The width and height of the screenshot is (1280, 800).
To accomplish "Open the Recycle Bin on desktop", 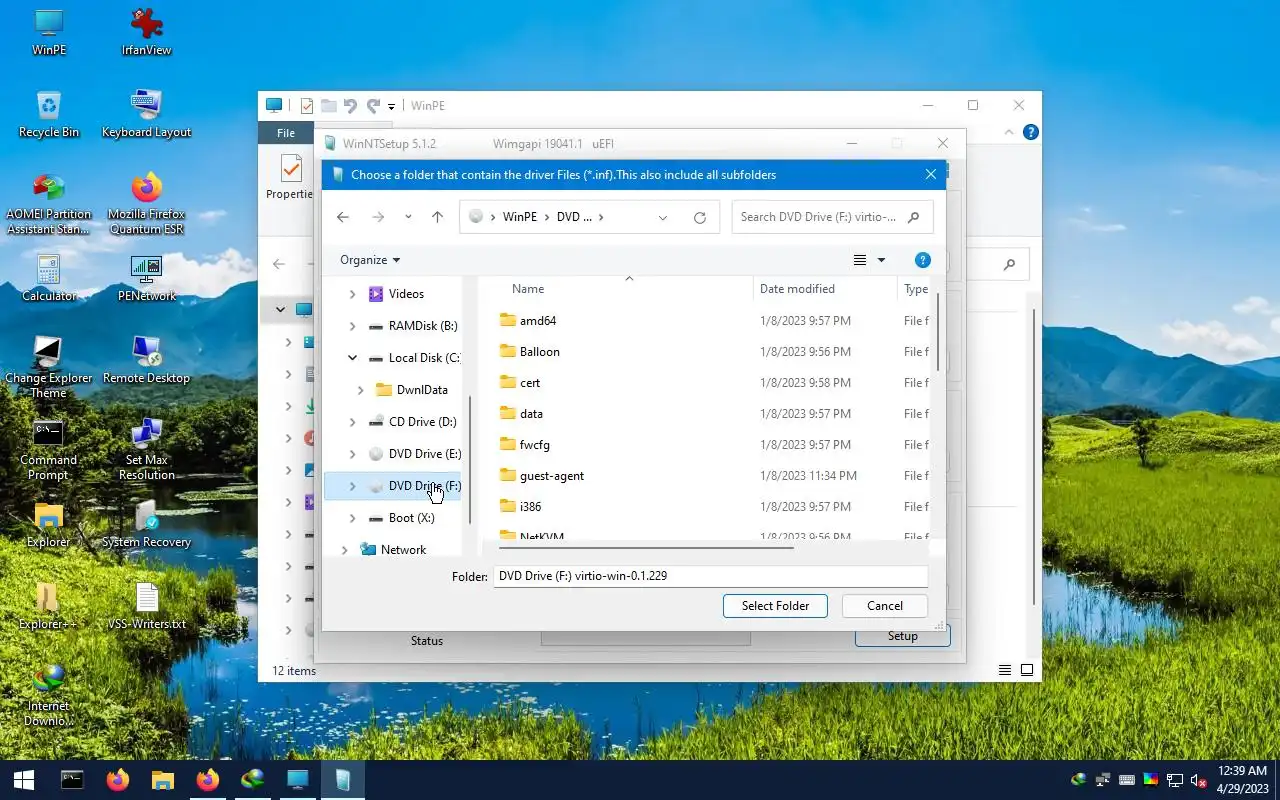I will 48,114.
